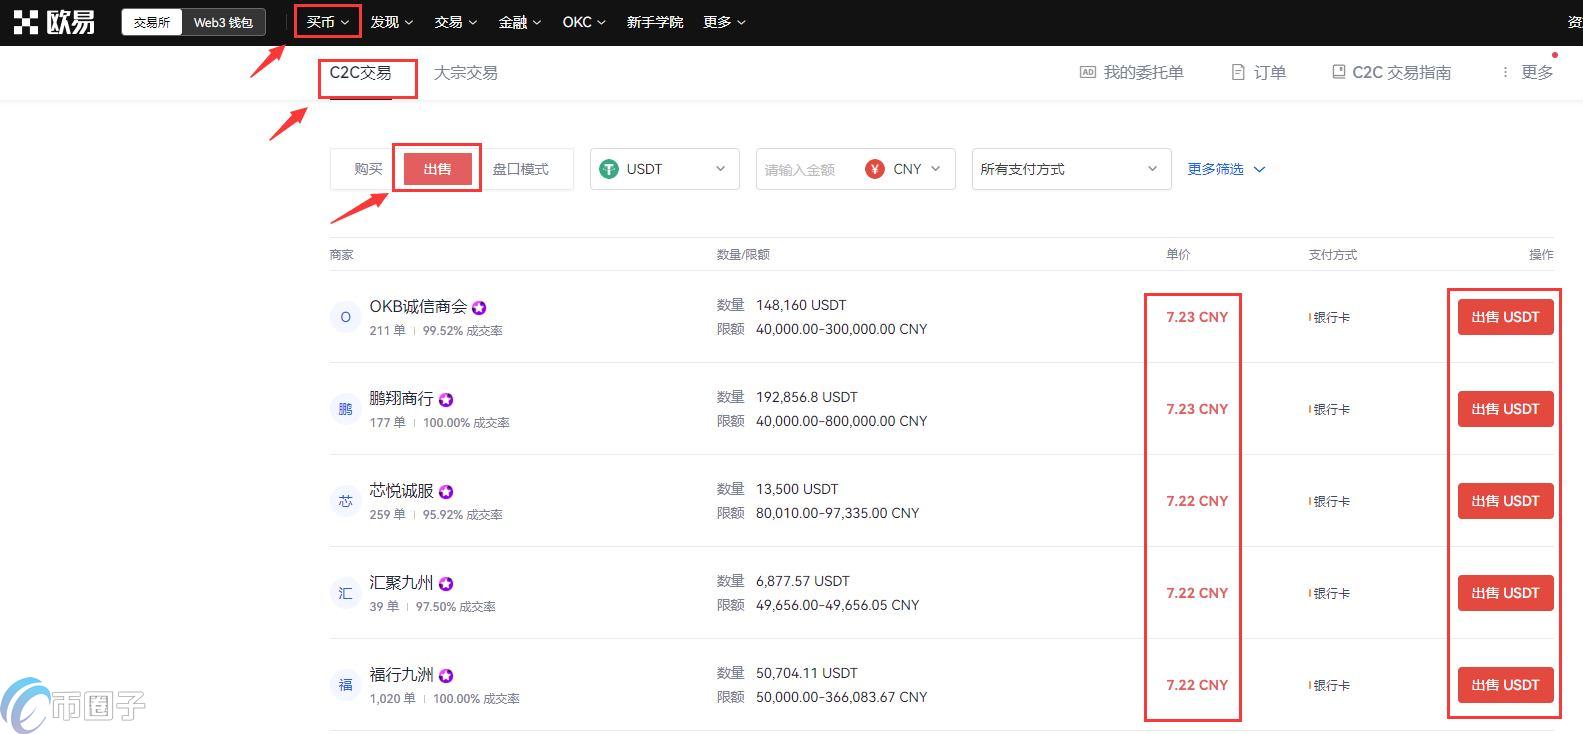The height and width of the screenshot is (734, 1583).
Task: Open the top nav 更多 menu
Action: click(724, 22)
